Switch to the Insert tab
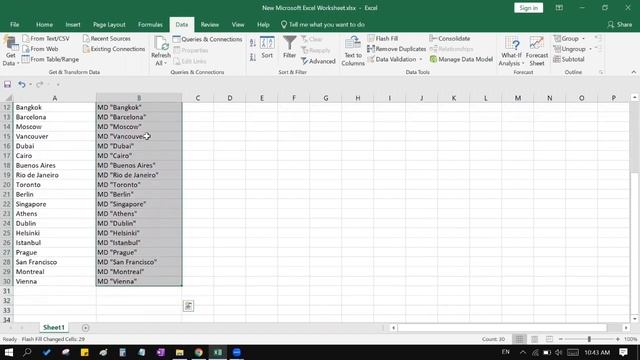Screen dimensions: 640x360 pyautogui.click(x=73, y=24)
